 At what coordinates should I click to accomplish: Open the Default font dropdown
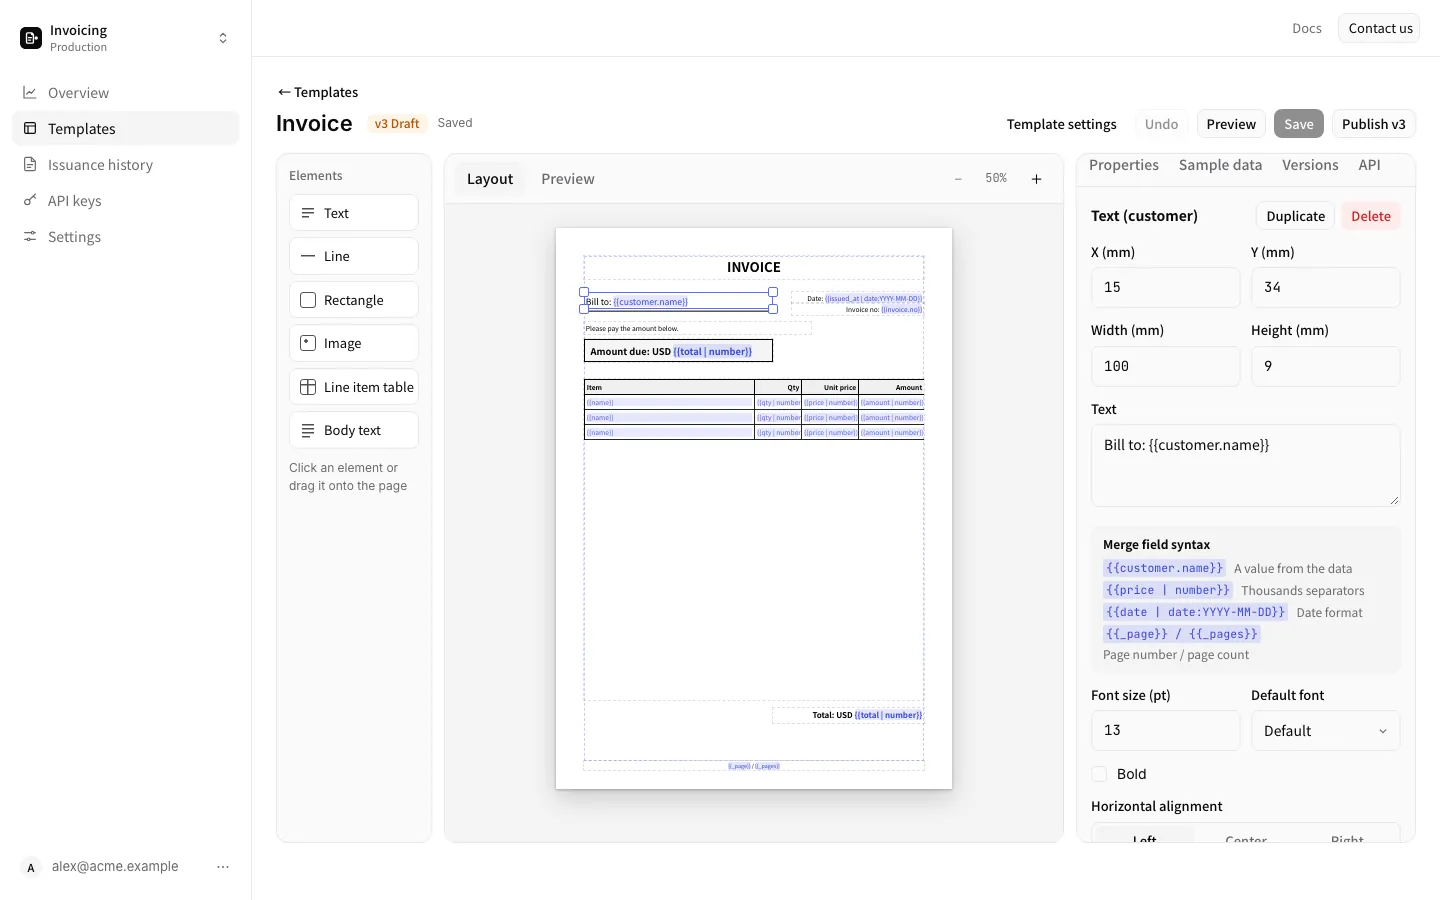[x=1325, y=731]
